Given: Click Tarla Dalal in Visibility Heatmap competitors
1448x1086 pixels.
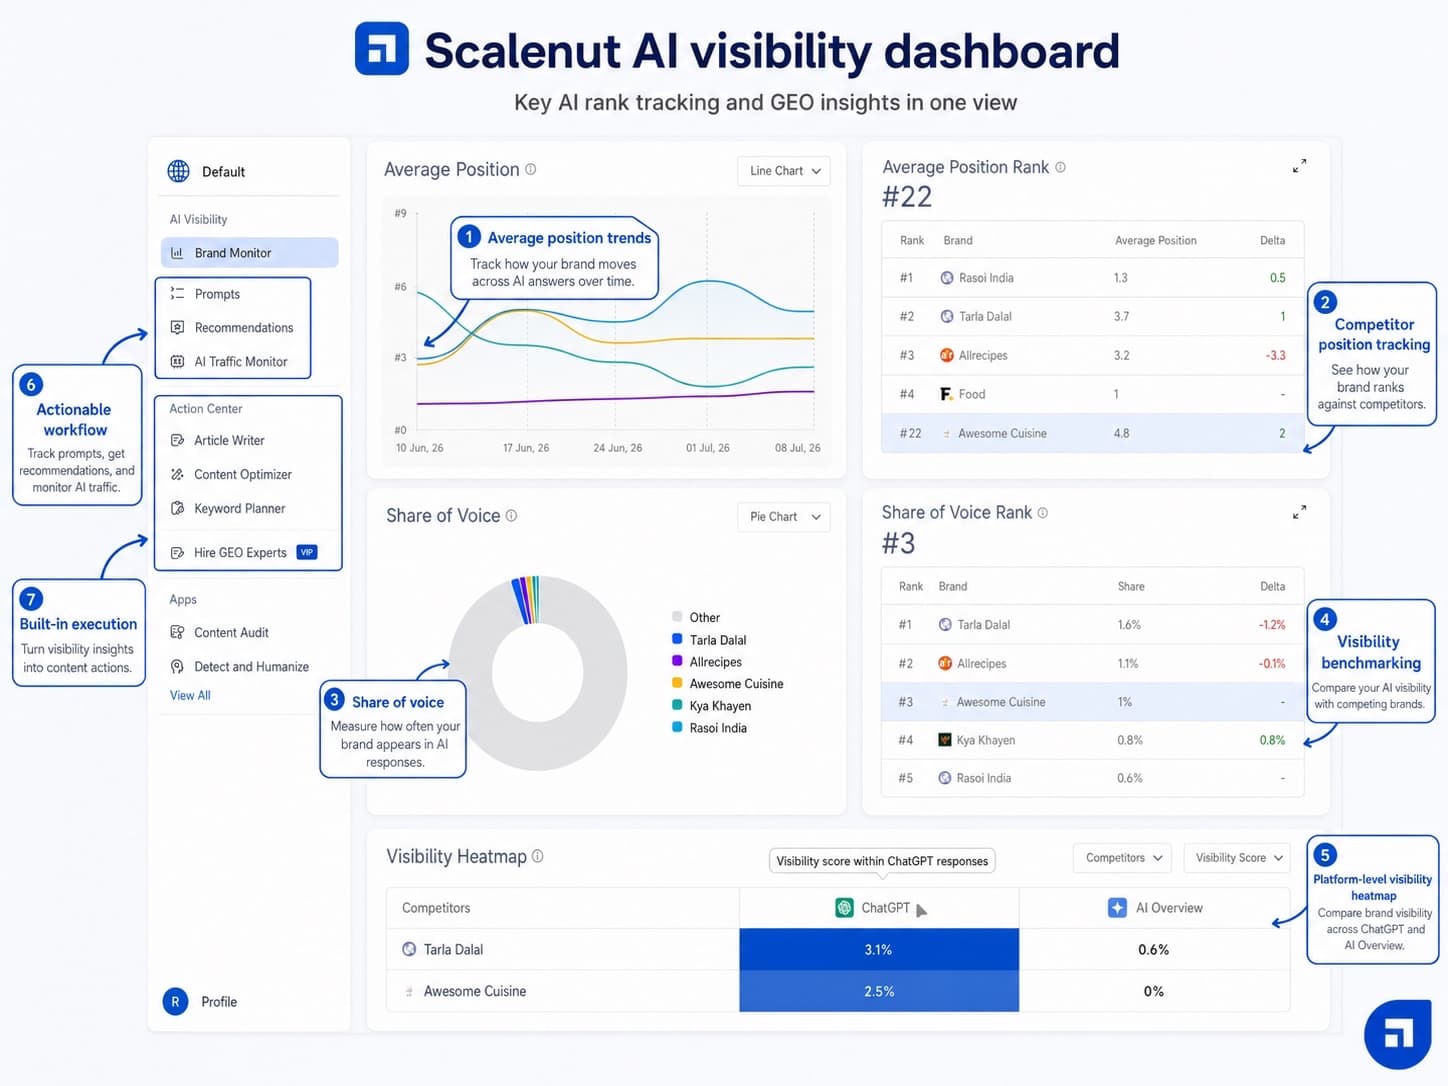Looking at the screenshot, I should [x=453, y=949].
